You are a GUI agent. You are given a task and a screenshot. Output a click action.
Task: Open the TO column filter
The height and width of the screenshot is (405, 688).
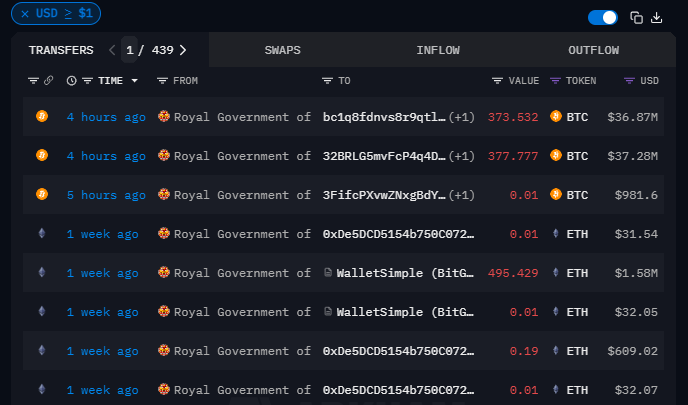[327, 81]
